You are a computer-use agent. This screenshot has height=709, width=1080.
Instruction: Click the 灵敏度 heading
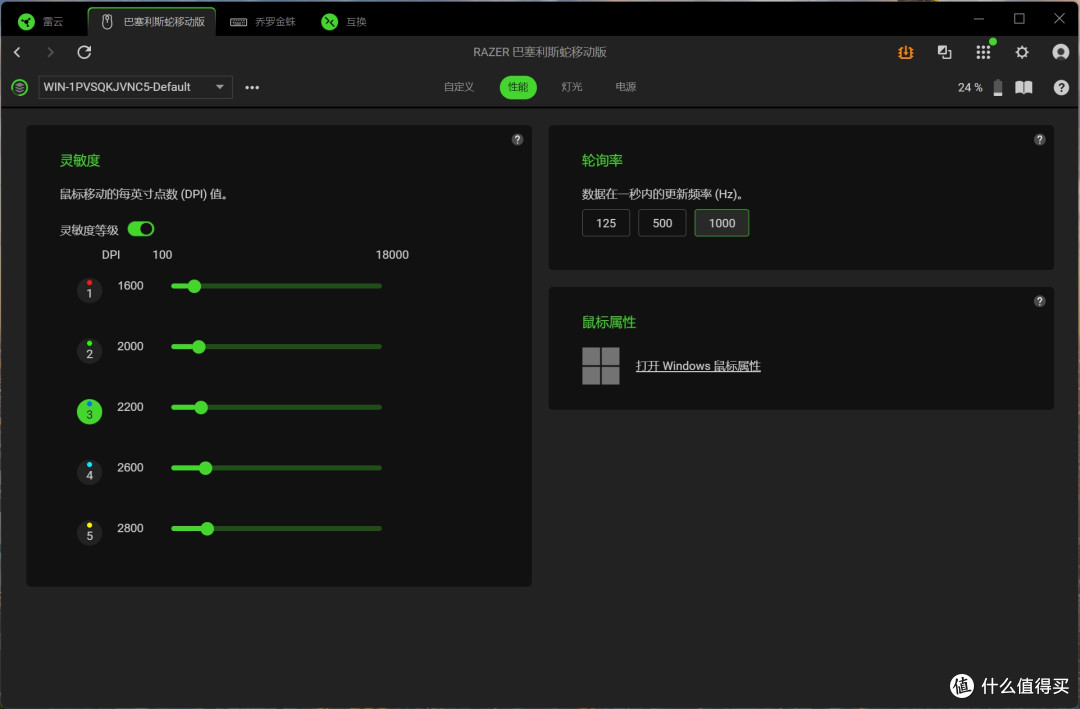point(80,161)
